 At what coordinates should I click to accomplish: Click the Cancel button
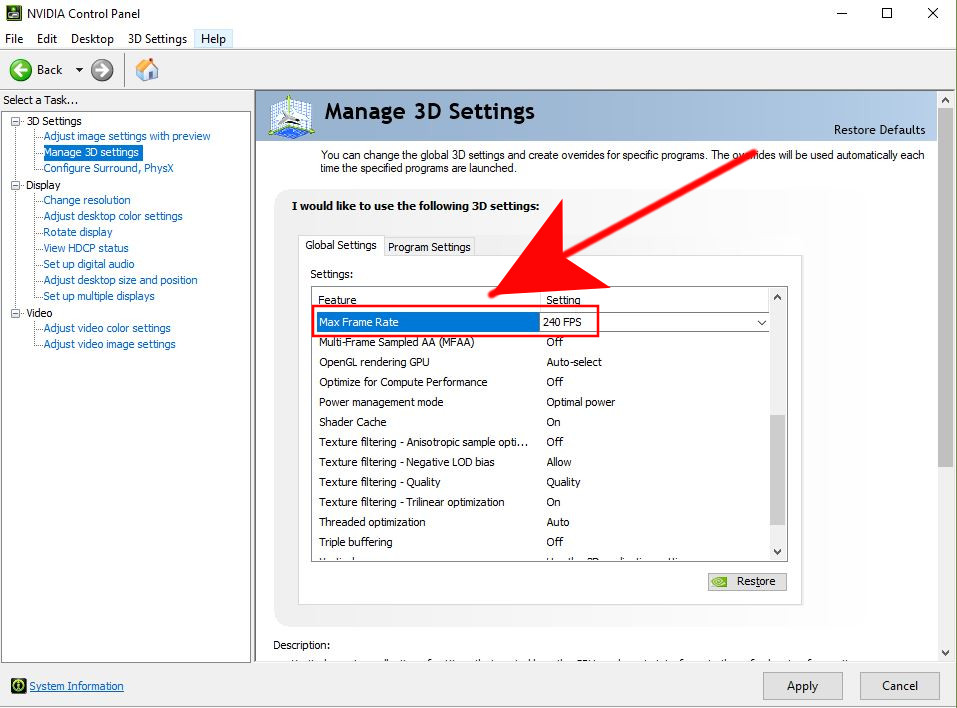[x=900, y=686]
